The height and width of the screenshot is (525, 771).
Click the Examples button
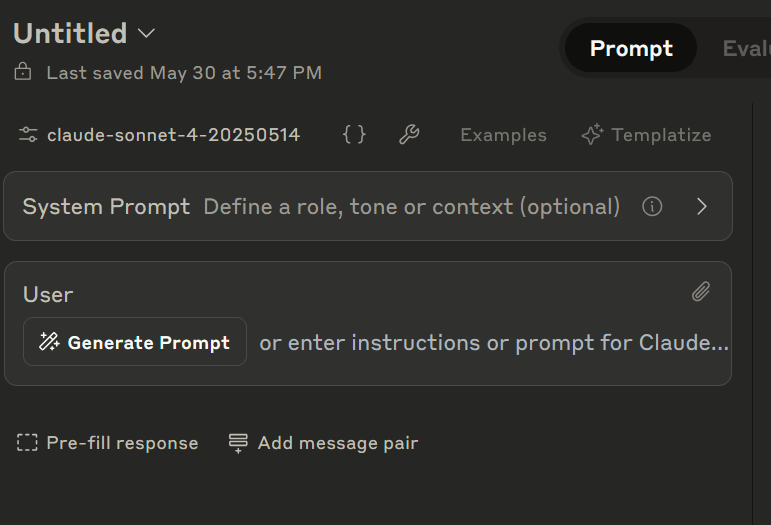(503, 135)
